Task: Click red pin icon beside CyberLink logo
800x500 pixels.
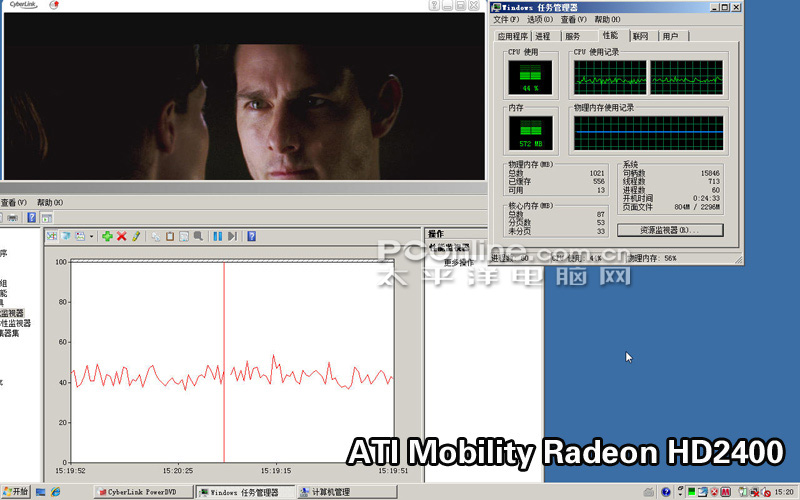Action: 54,5
